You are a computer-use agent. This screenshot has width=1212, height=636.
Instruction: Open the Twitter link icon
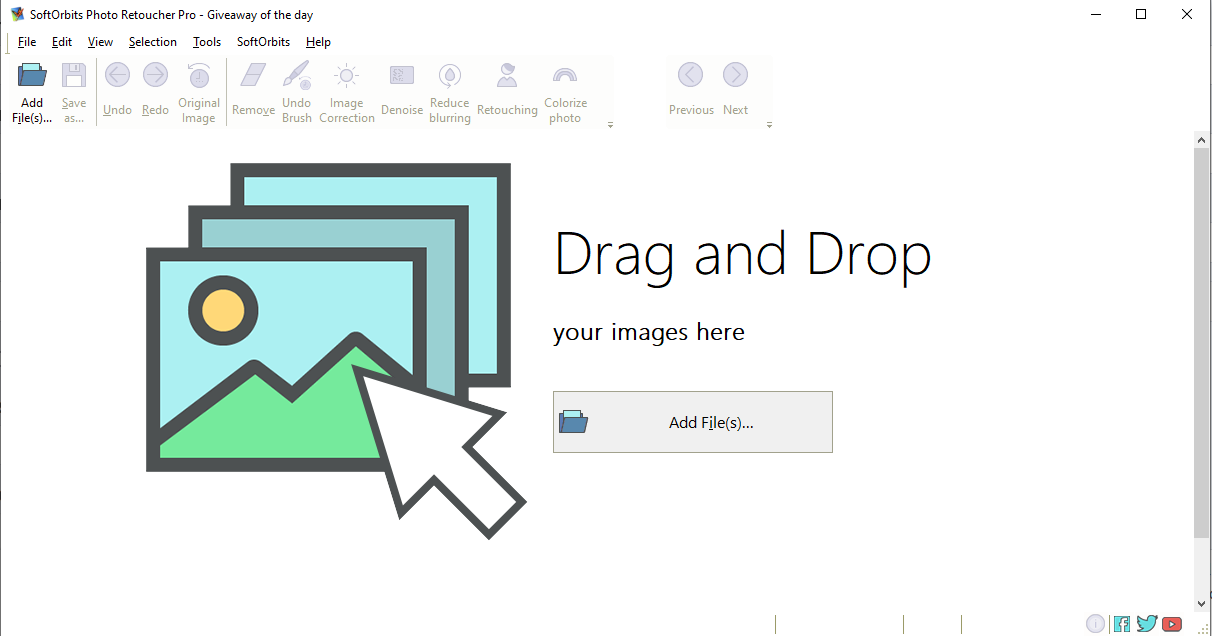pyautogui.click(x=1147, y=624)
